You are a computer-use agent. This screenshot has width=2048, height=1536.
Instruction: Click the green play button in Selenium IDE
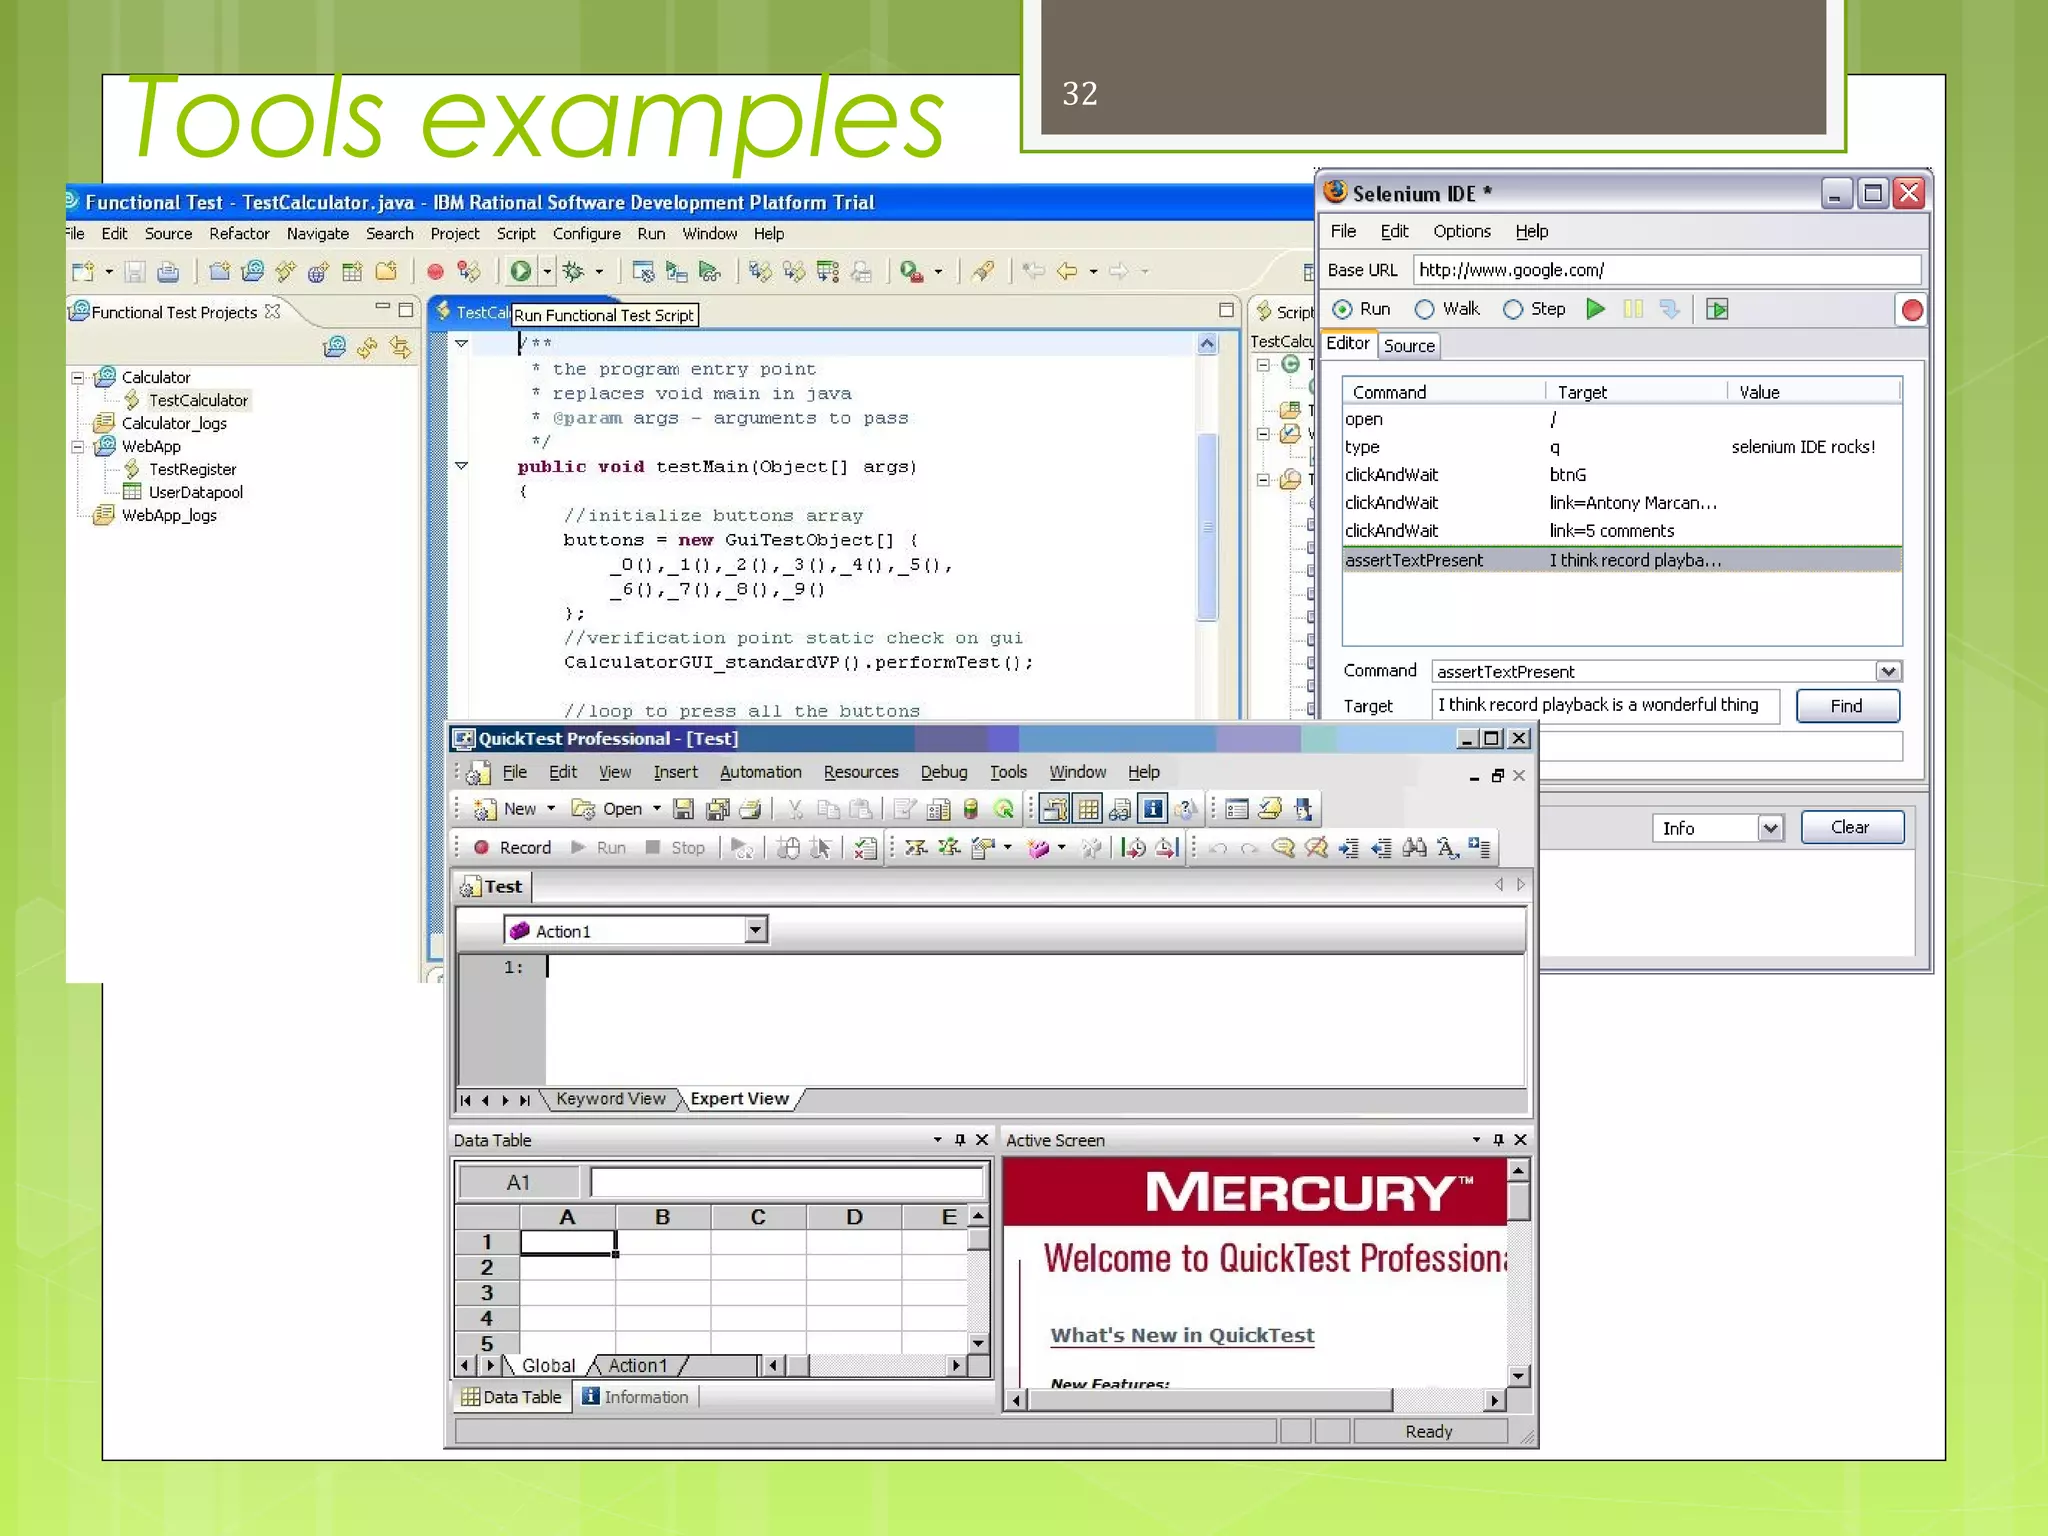pyautogui.click(x=1595, y=309)
